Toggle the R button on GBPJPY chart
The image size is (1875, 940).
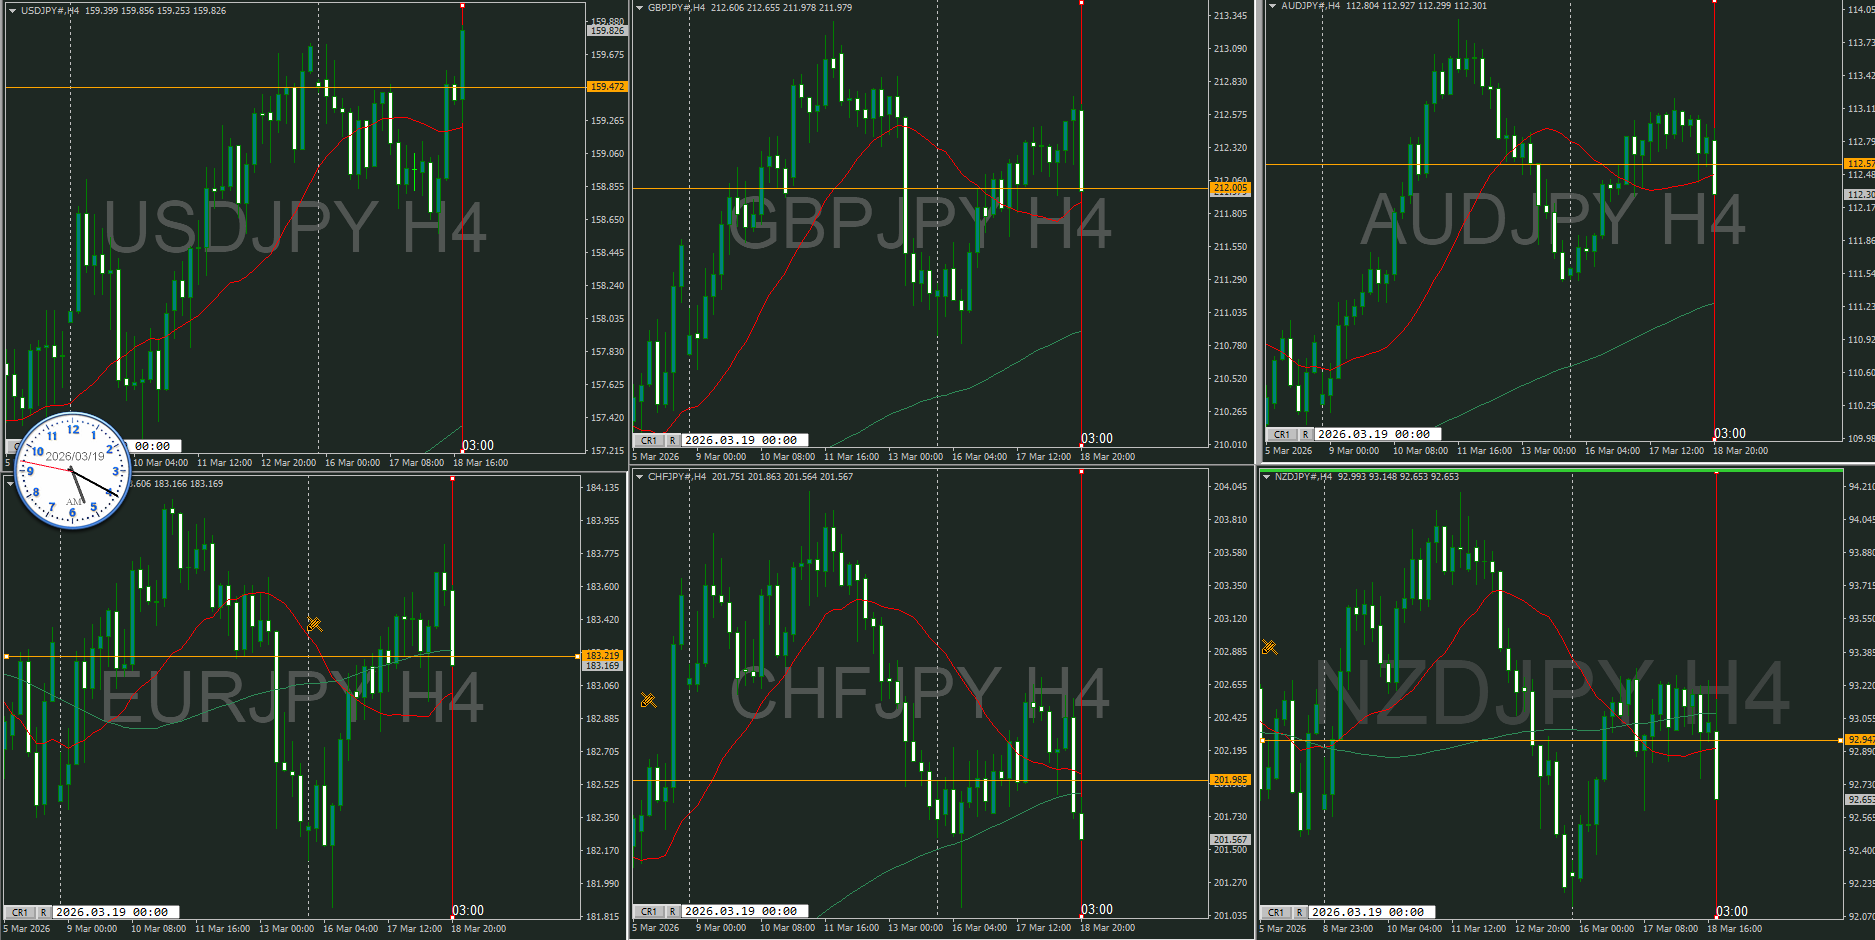(x=672, y=440)
